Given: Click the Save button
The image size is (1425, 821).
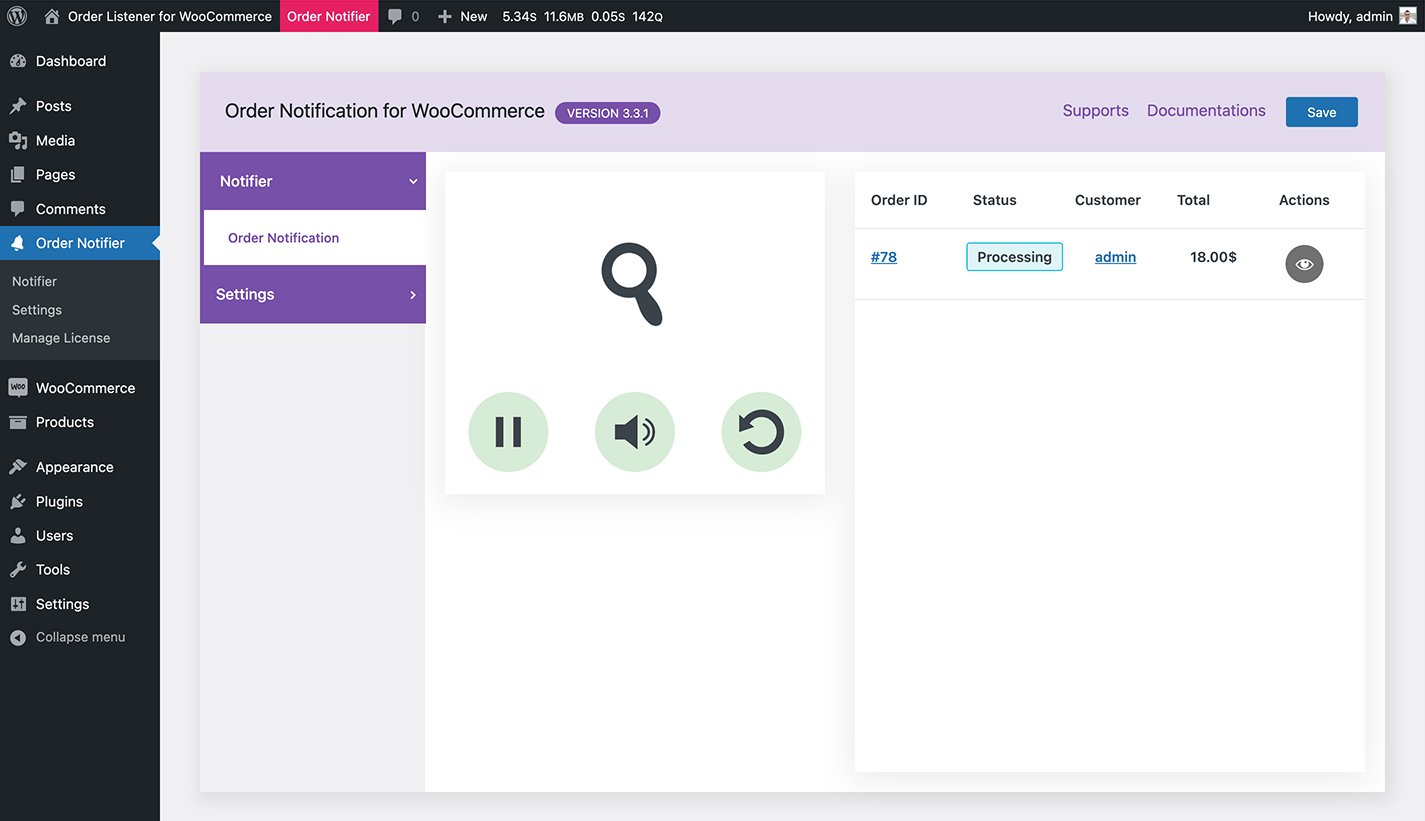Looking at the screenshot, I should [x=1321, y=112].
